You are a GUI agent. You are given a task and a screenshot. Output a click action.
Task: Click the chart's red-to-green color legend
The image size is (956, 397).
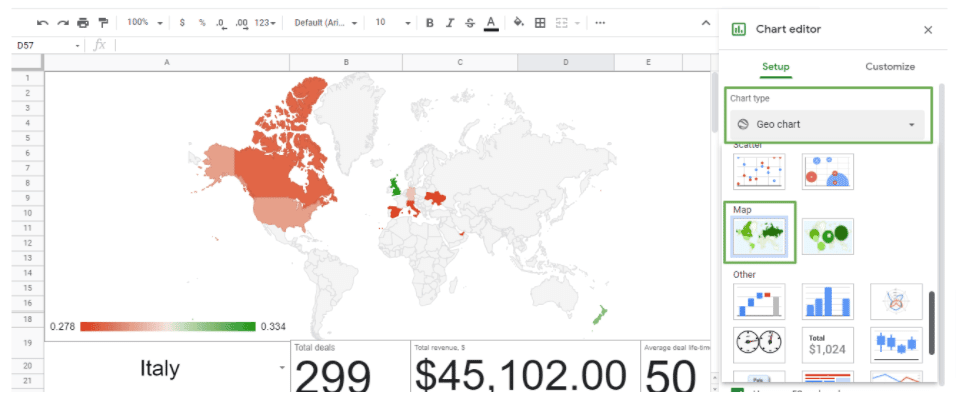coord(168,326)
